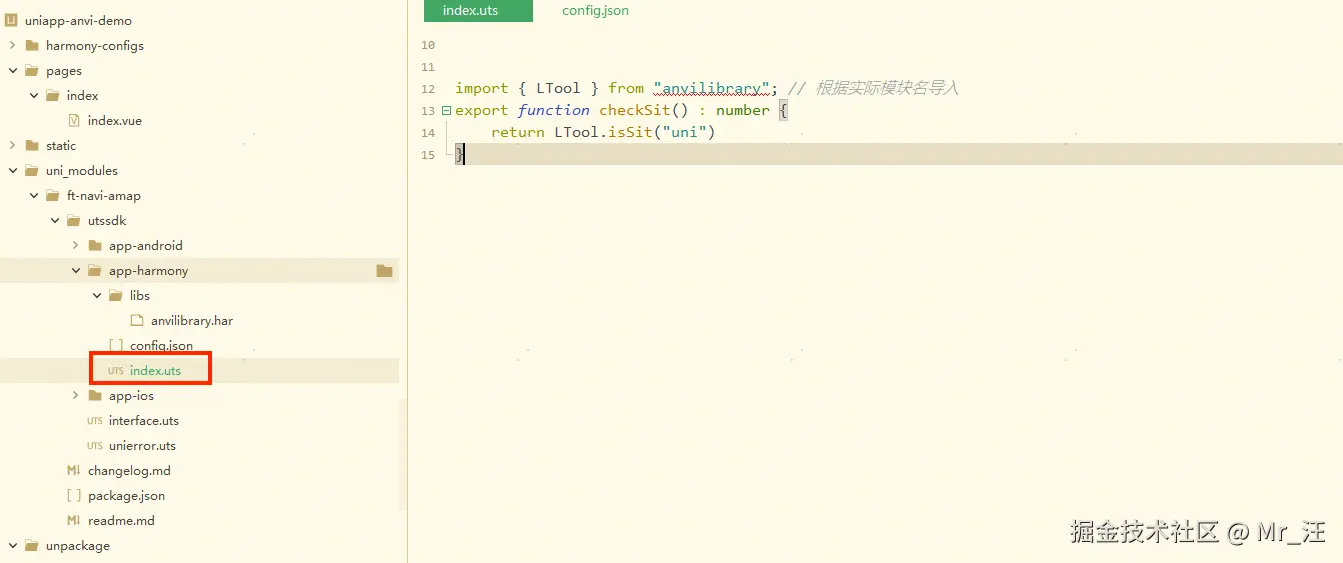Click the uni_modules folder icon

click(x=32, y=170)
